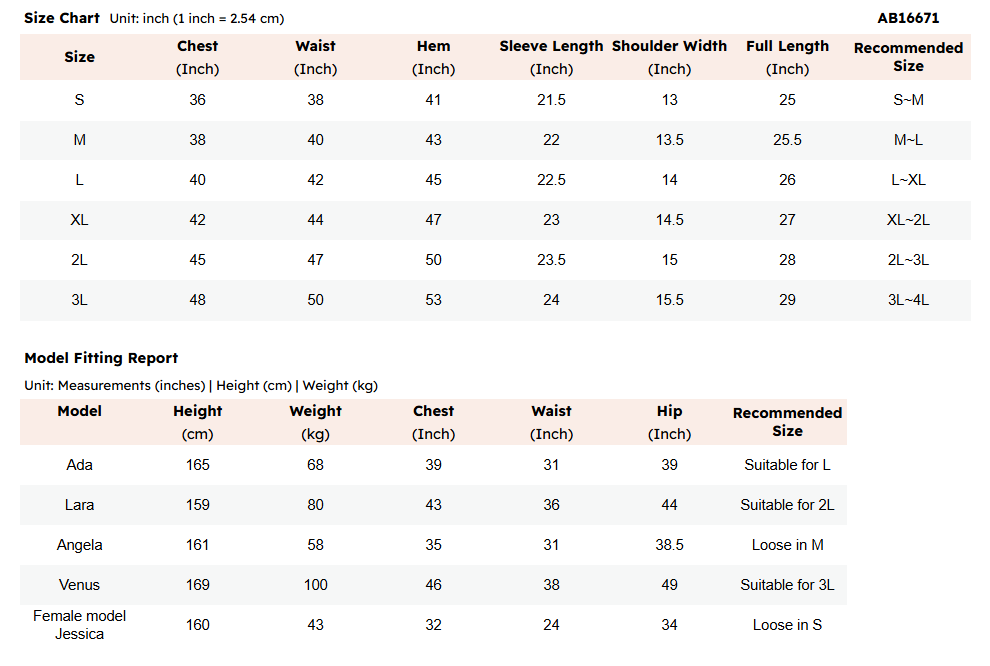The image size is (990, 666).
Task: Click the 21.5 sleeve length value
Action: pos(551,100)
